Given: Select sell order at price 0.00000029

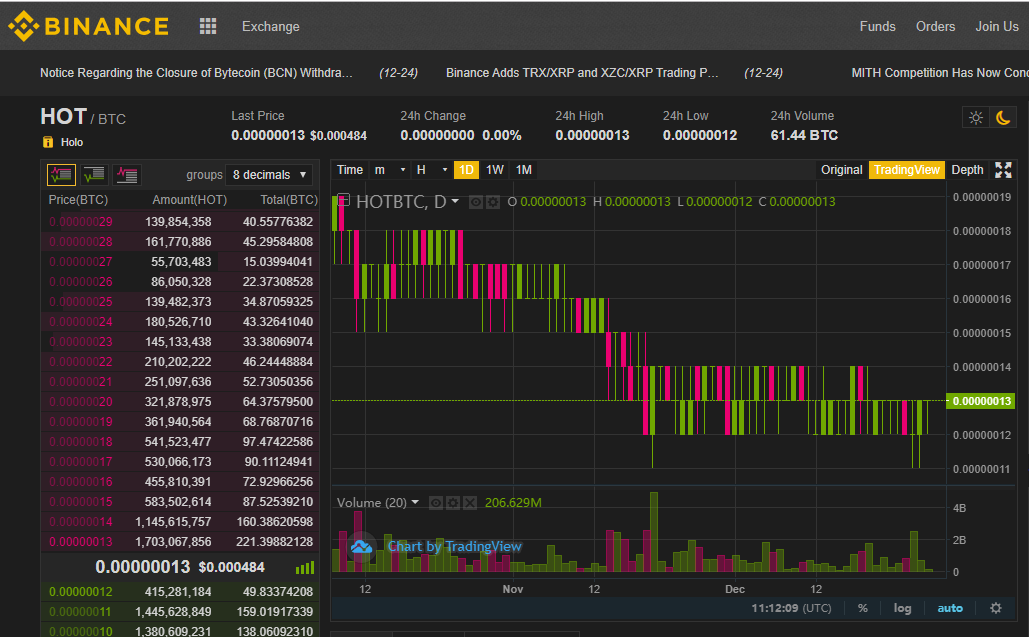Looking at the screenshot, I should 180,222.
